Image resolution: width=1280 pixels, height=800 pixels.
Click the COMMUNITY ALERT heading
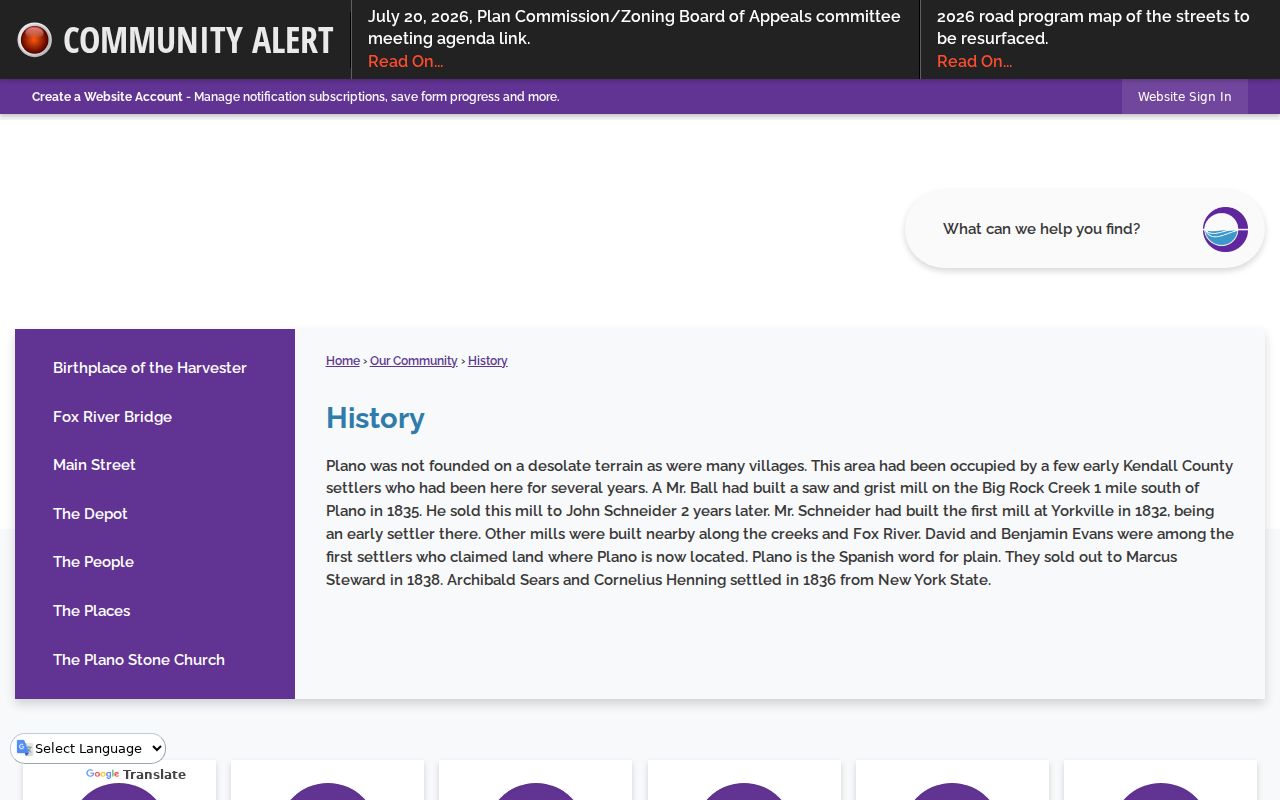[x=198, y=40]
